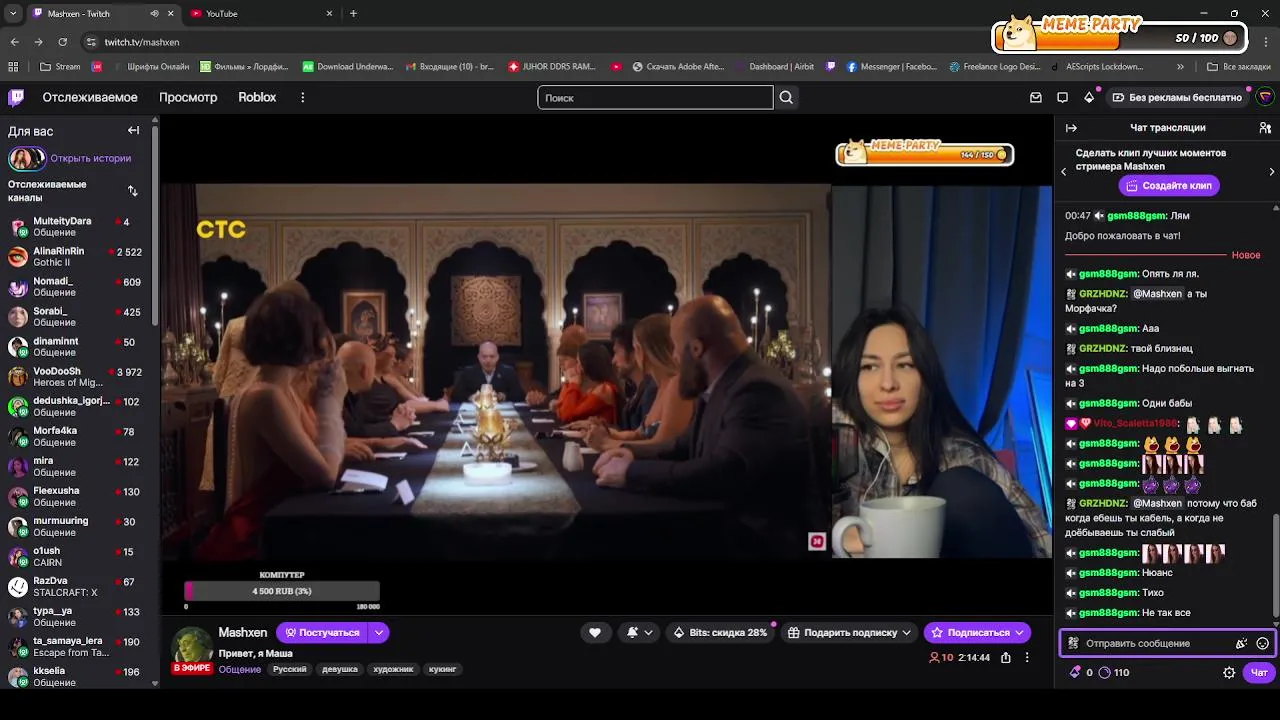This screenshot has width=1280, height=720.
Task: Open the RazDva channel in the sidebar
Action: [76, 586]
